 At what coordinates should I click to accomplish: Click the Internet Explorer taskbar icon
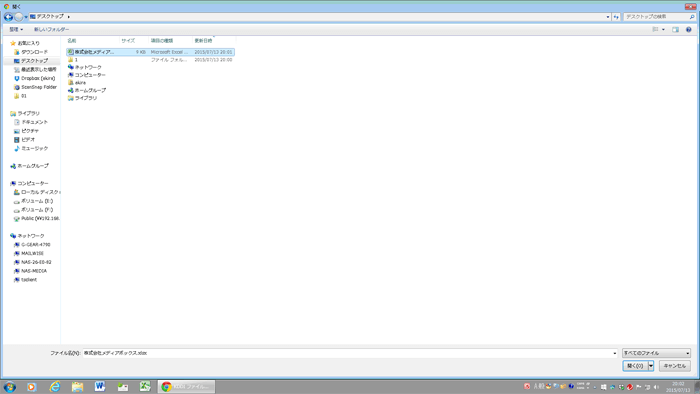[x=54, y=386]
